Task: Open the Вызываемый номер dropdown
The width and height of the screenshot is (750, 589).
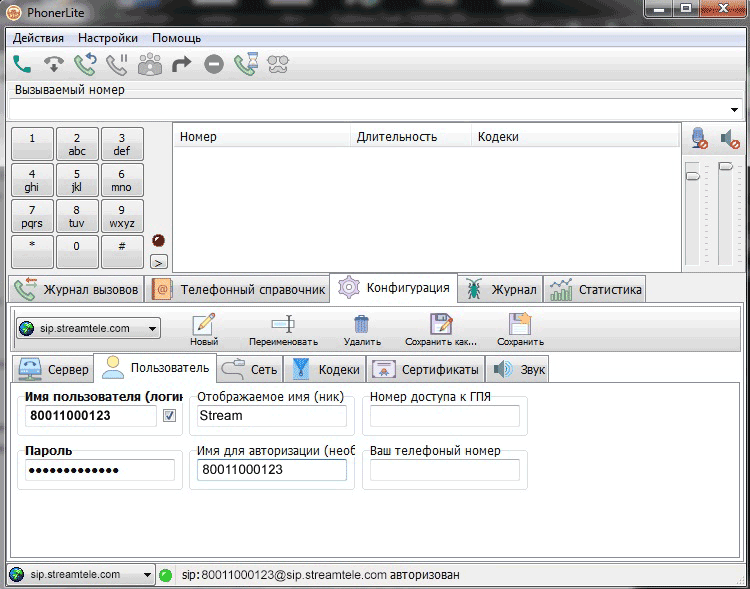Action: click(735, 109)
